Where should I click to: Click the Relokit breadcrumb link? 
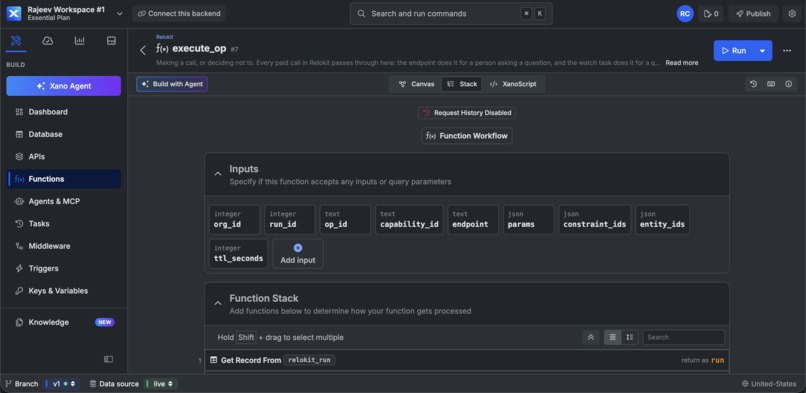[x=164, y=37]
